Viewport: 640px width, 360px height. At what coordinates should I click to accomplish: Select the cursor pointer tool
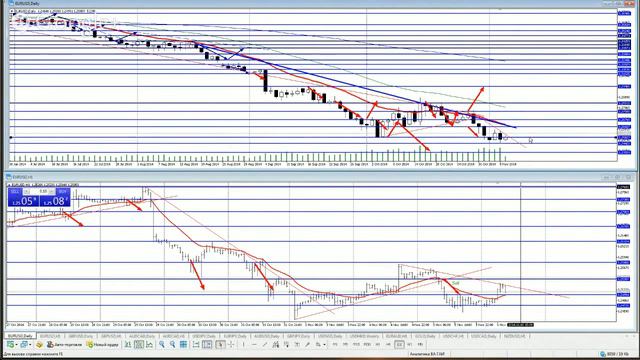pyautogui.click(x=220, y=344)
